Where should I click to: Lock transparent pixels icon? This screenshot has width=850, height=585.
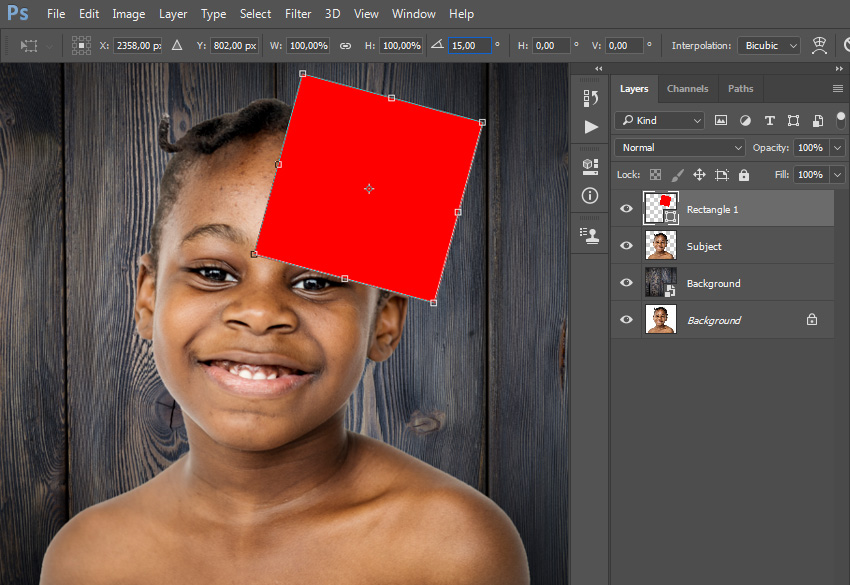click(x=655, y=175)
